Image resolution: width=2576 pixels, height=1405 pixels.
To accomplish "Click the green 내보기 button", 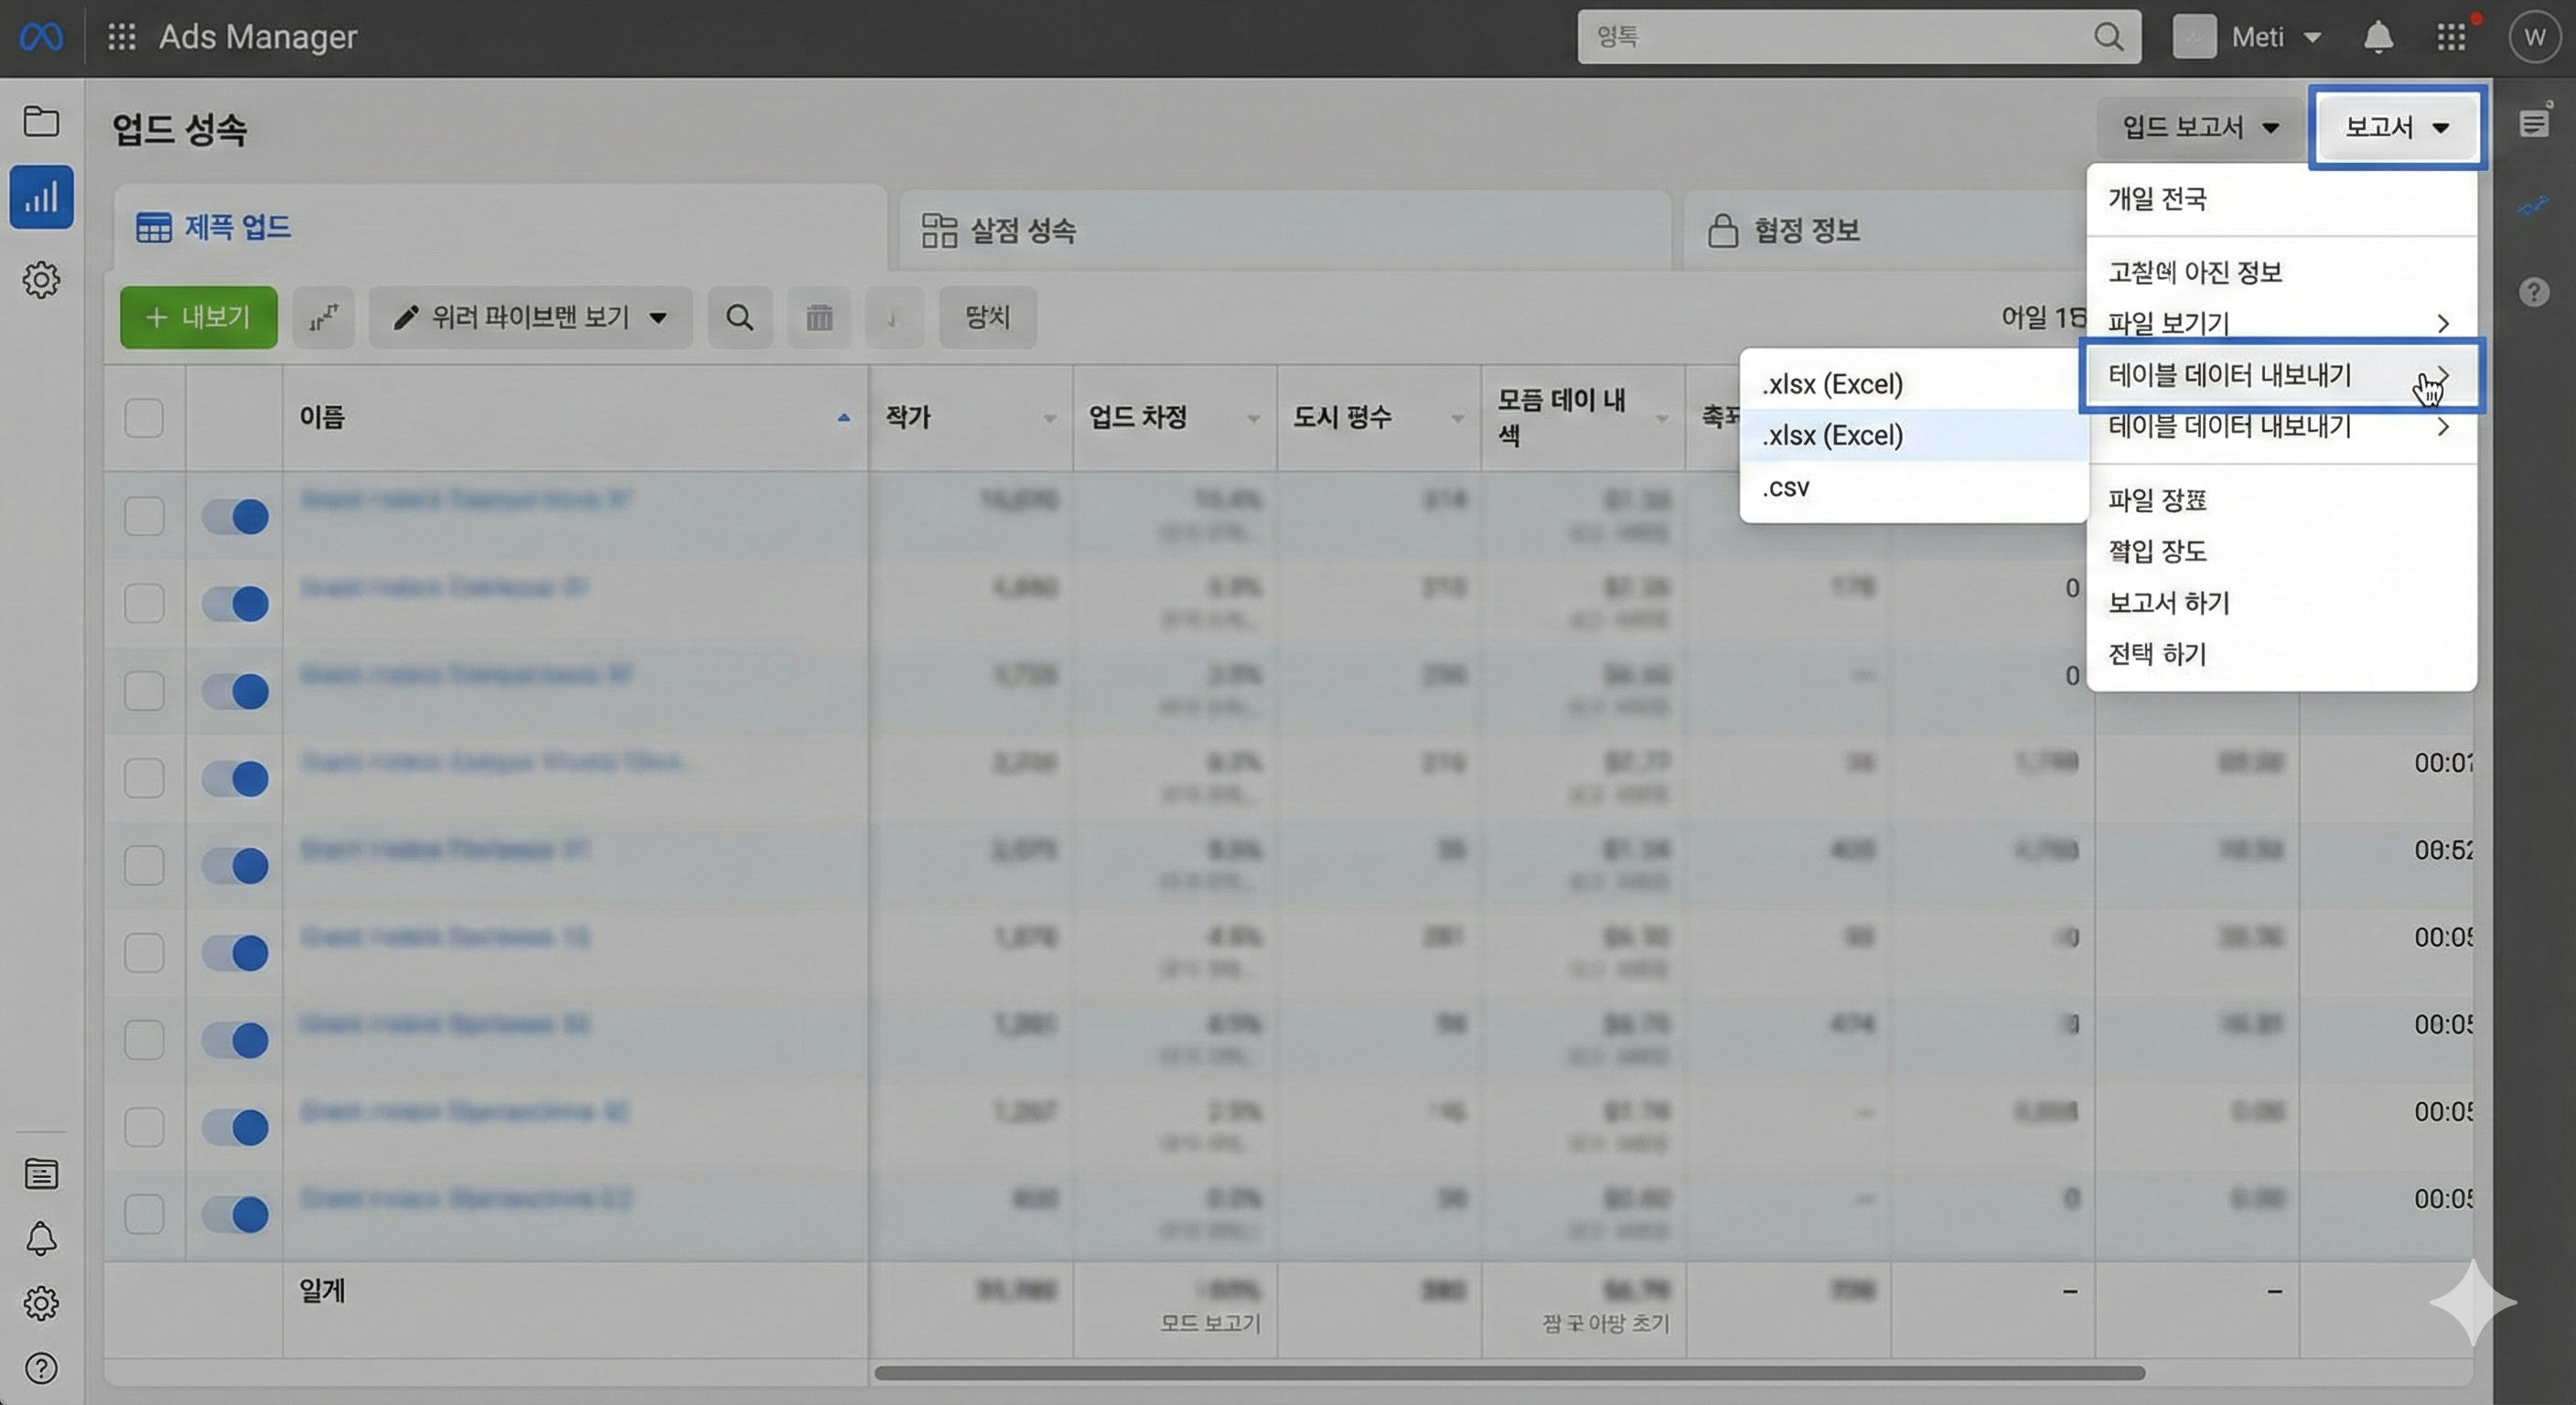I will pyautogui.click(x=198, y=318).
